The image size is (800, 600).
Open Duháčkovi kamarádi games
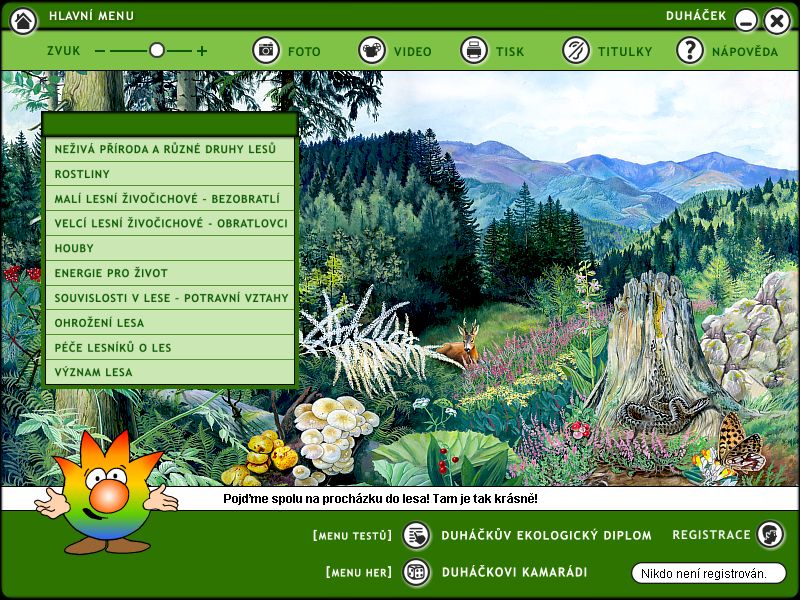[x=515, y=572]
